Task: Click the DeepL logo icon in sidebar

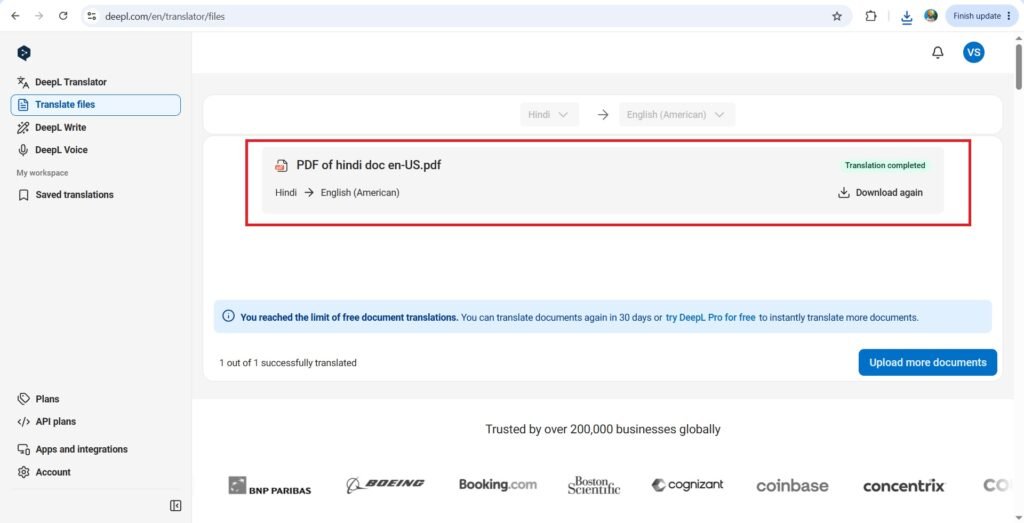Action: point(24,53)
